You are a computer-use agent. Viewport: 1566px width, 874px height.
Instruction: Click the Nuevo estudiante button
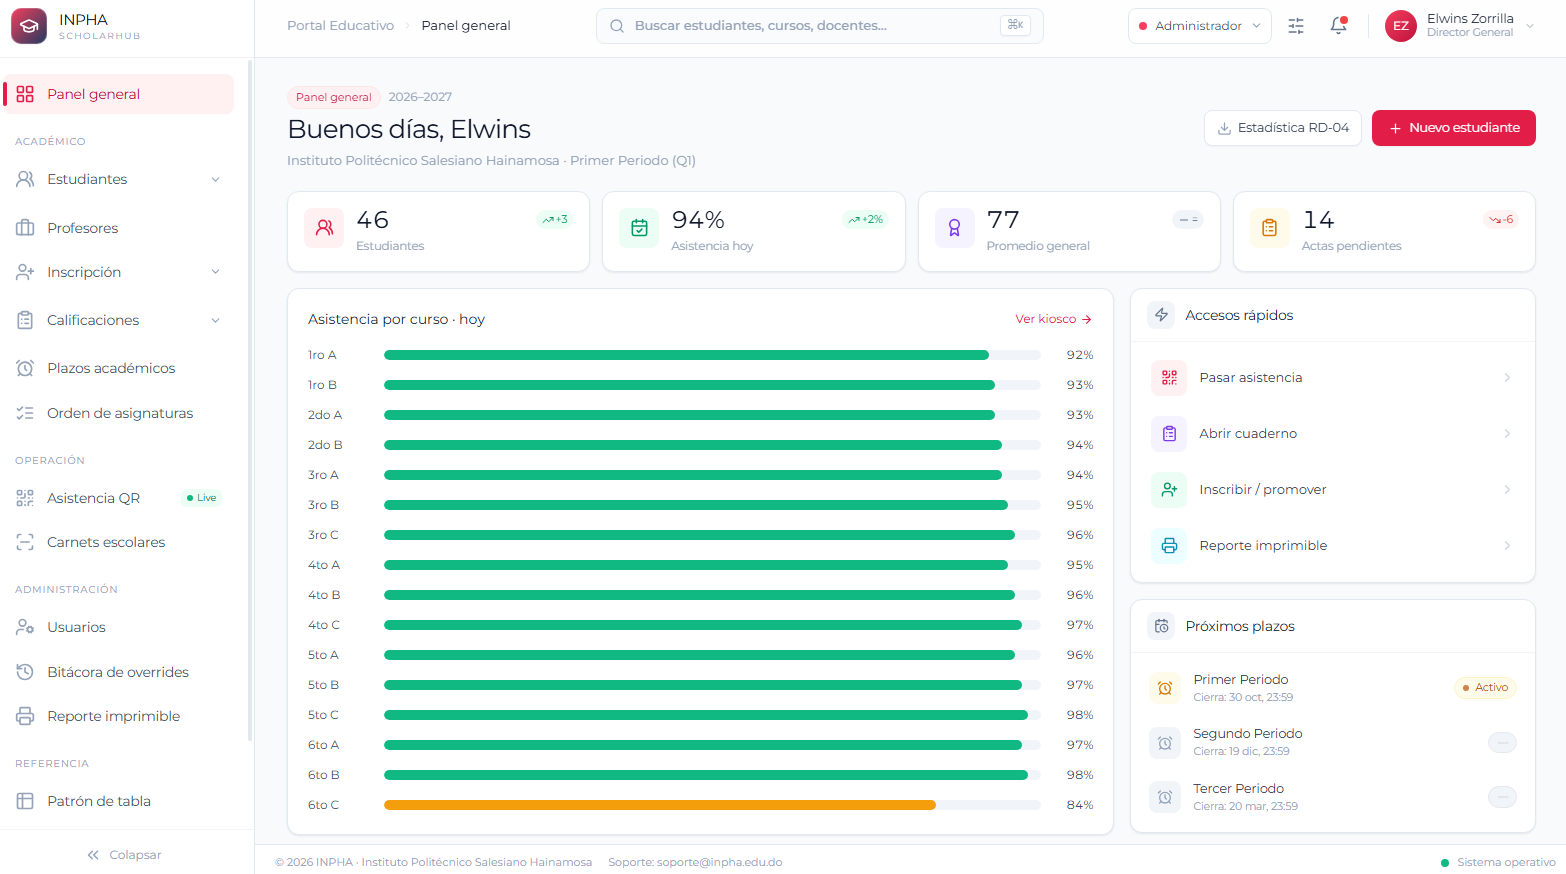pos(1453,128)
